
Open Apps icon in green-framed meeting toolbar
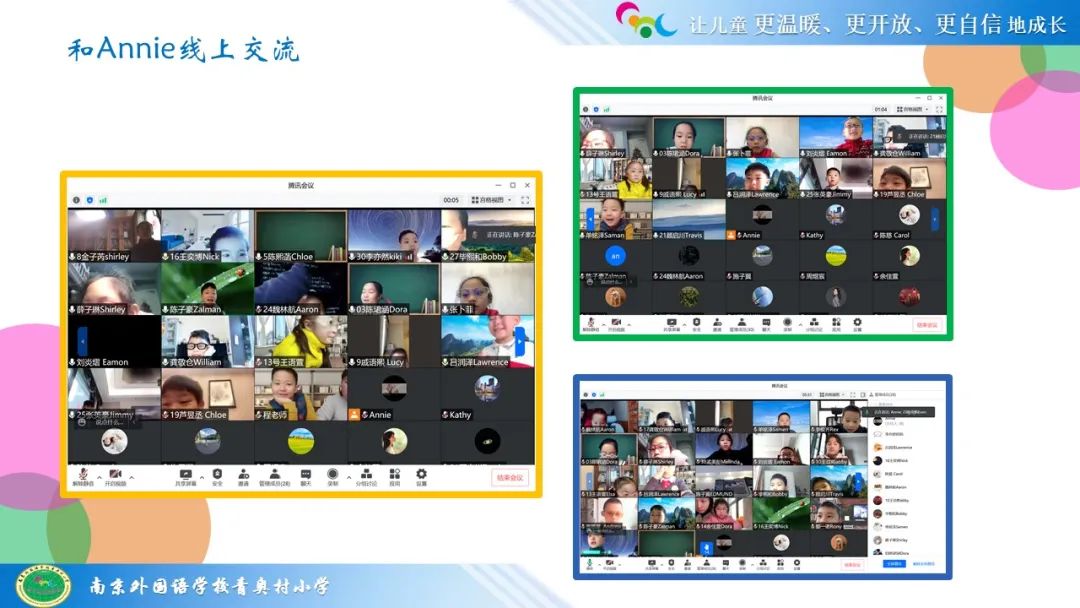(833, 324)
